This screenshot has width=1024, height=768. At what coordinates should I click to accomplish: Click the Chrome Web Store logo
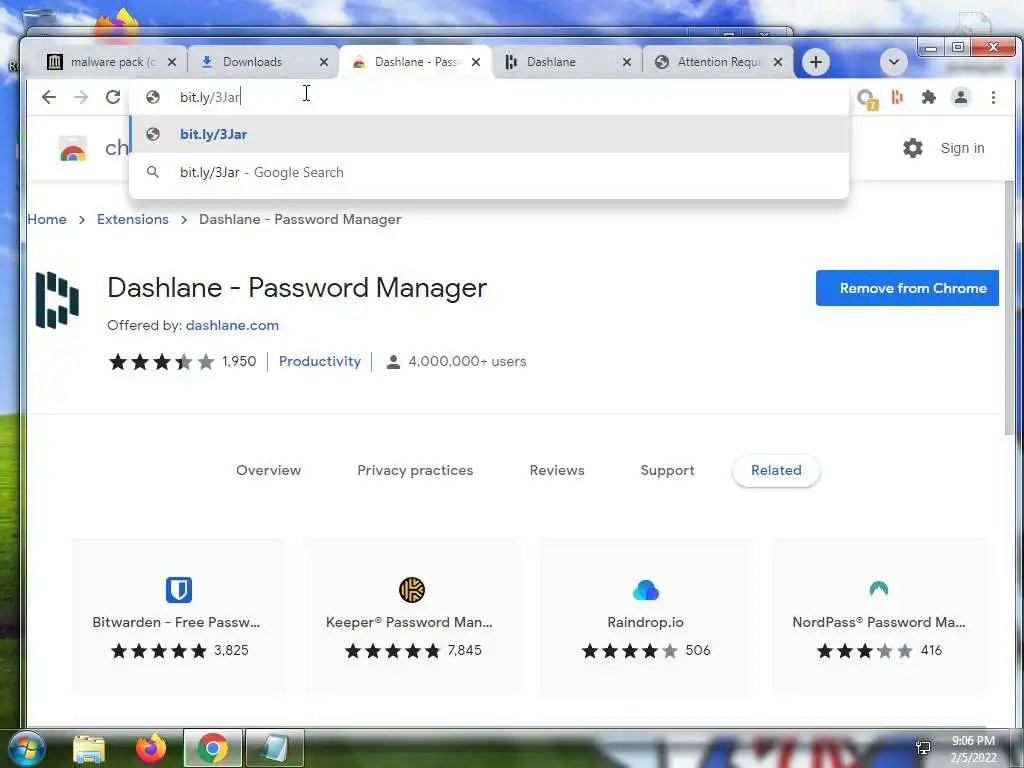73,149
